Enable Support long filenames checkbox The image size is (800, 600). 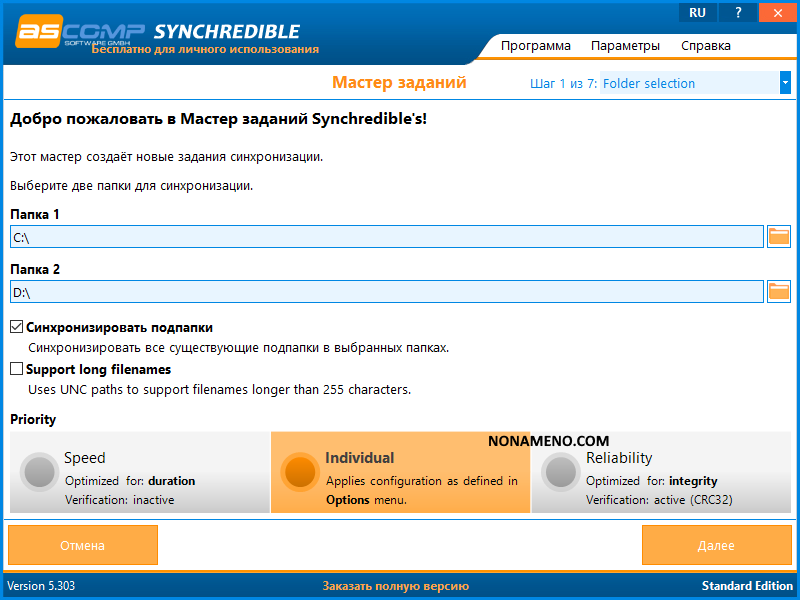pos(17,369)
